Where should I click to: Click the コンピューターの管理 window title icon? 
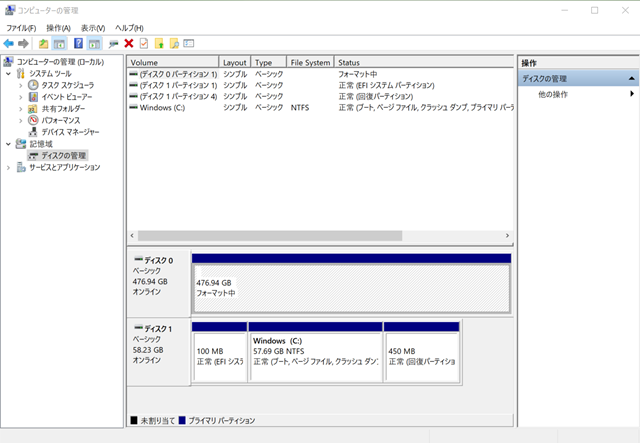[x=10, y=10]
